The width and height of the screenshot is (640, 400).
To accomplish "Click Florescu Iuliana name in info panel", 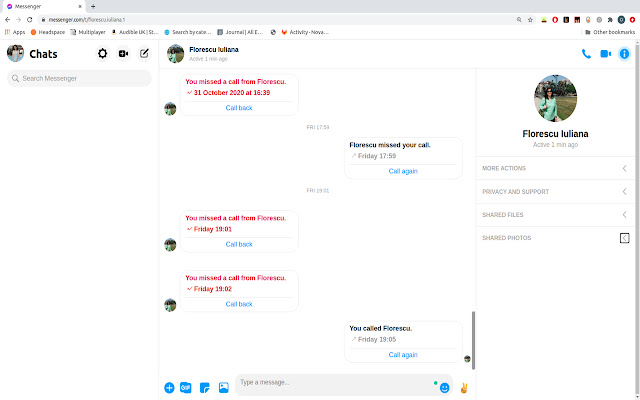I will pos(555,134).
